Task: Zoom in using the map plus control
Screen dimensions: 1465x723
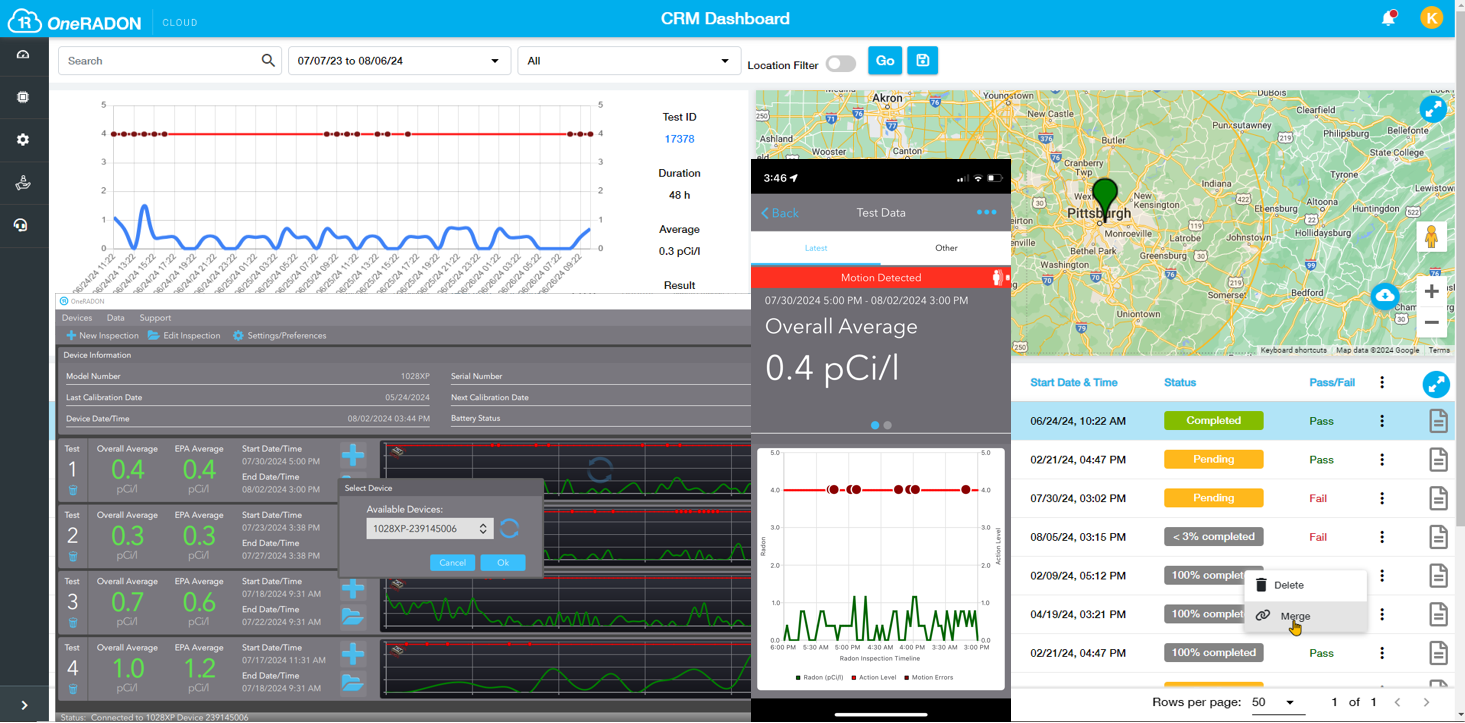Action: [1432, 291]
